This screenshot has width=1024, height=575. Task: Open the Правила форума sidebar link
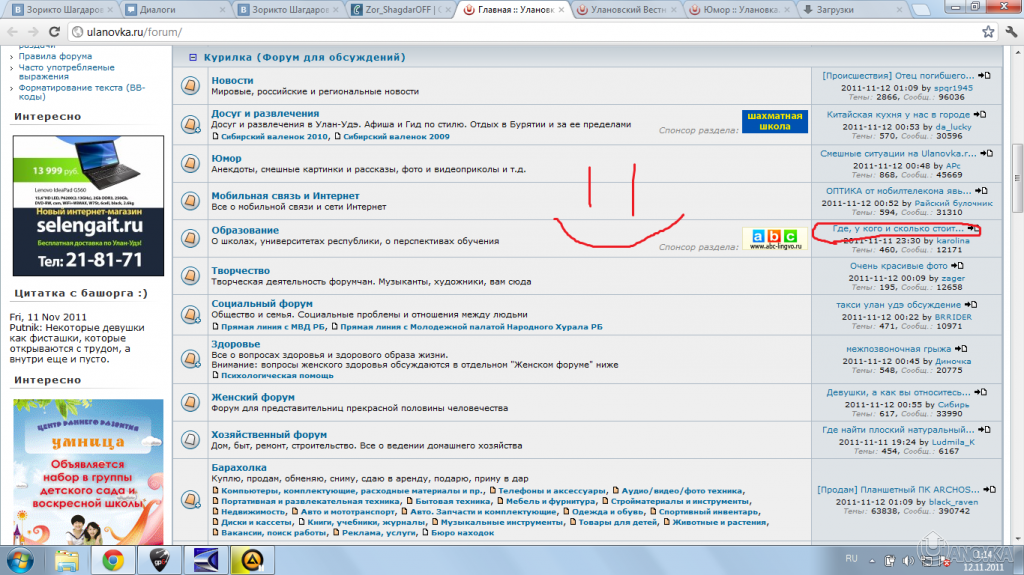(x=55, y=56)
